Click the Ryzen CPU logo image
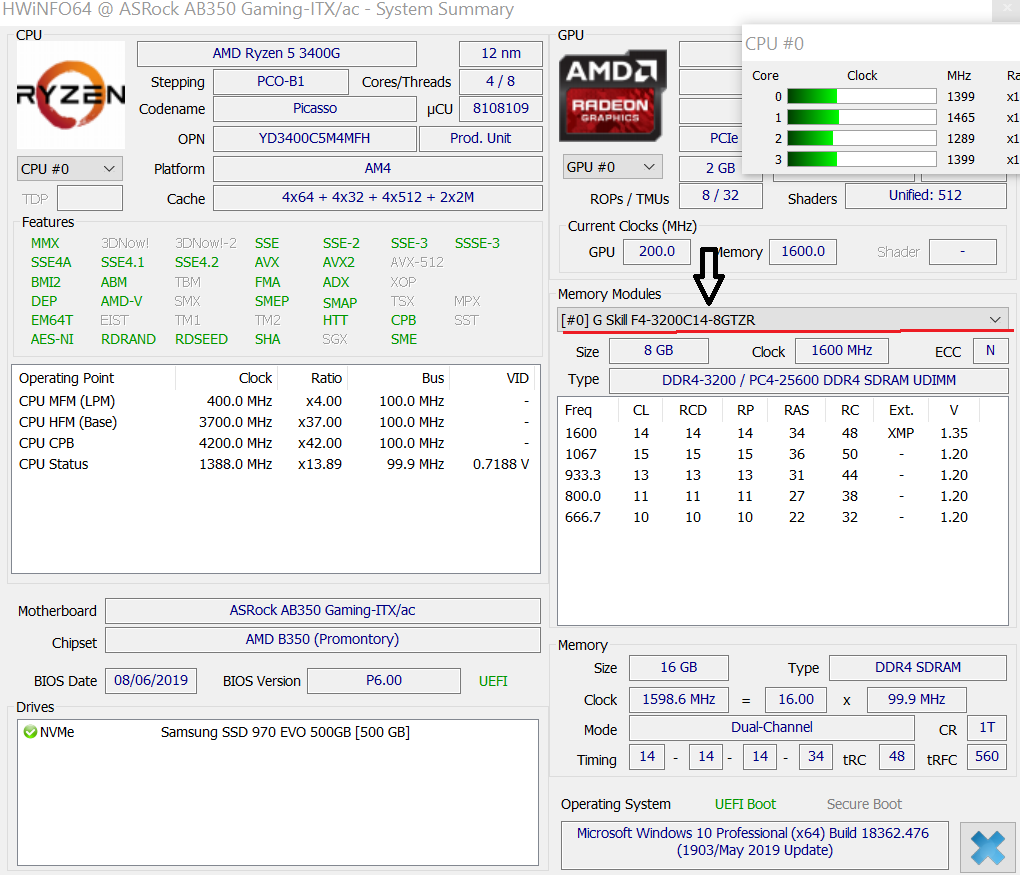Image resolution: width=1020 pixels, height=875 pixels. (71, 95)
